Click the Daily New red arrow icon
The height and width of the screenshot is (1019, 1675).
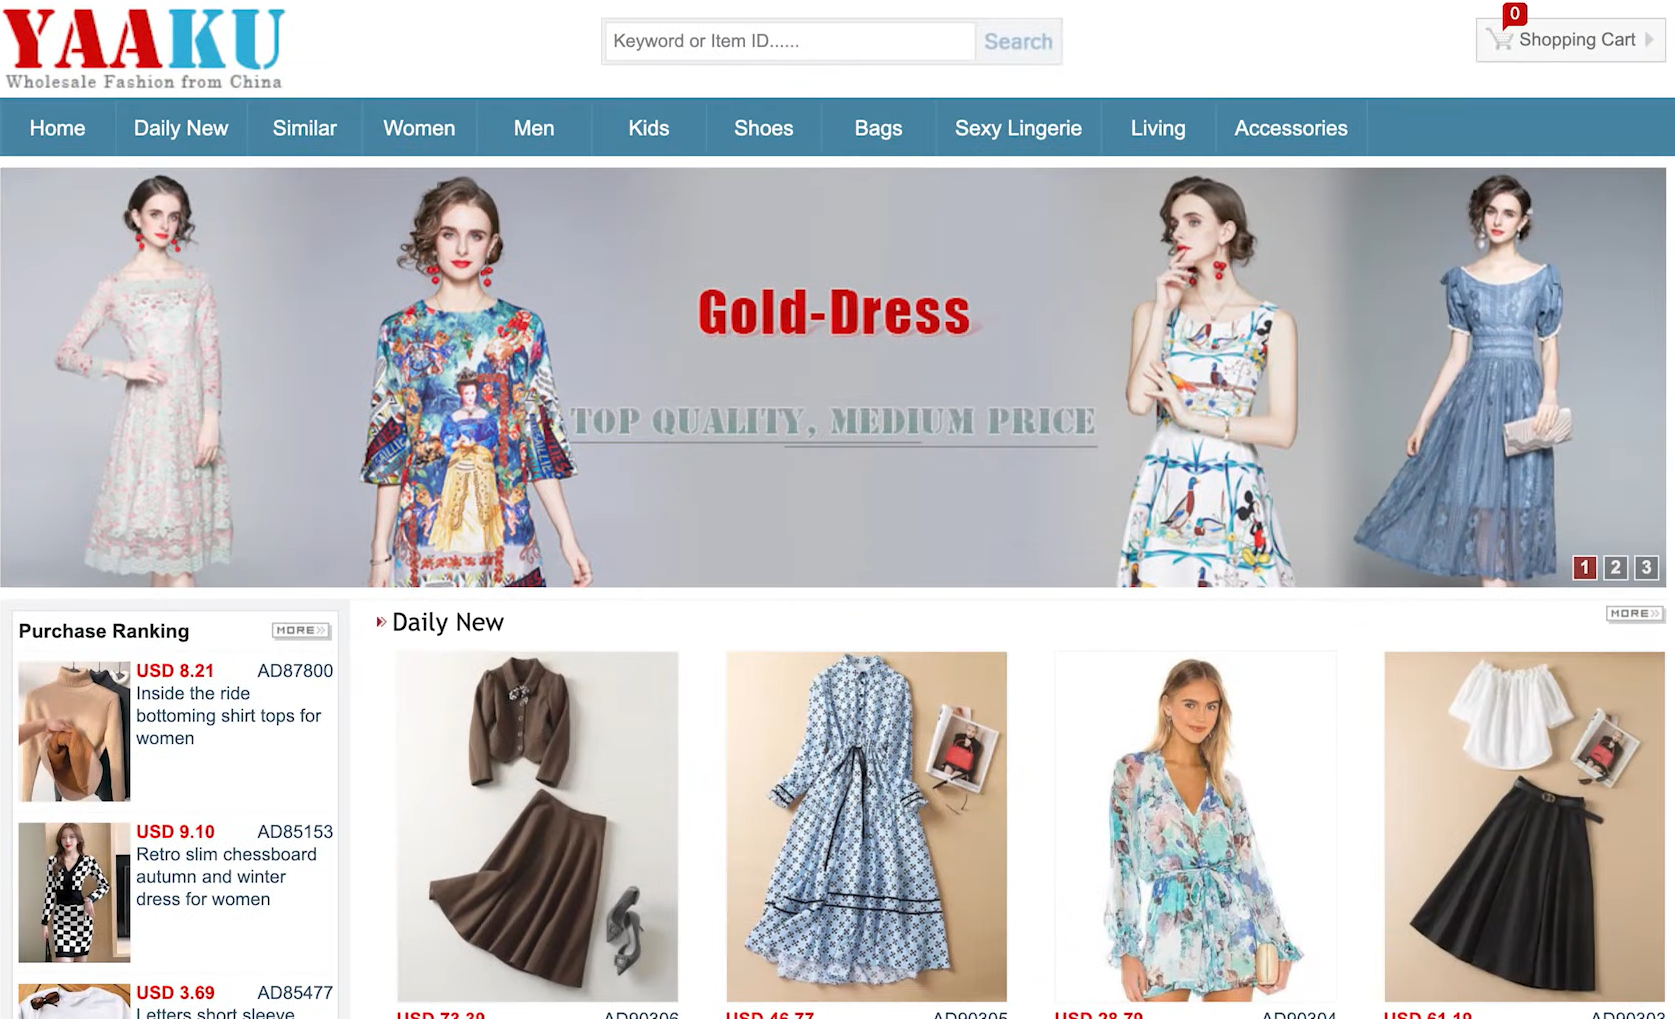pyautogui.click(x=380, y=622)
